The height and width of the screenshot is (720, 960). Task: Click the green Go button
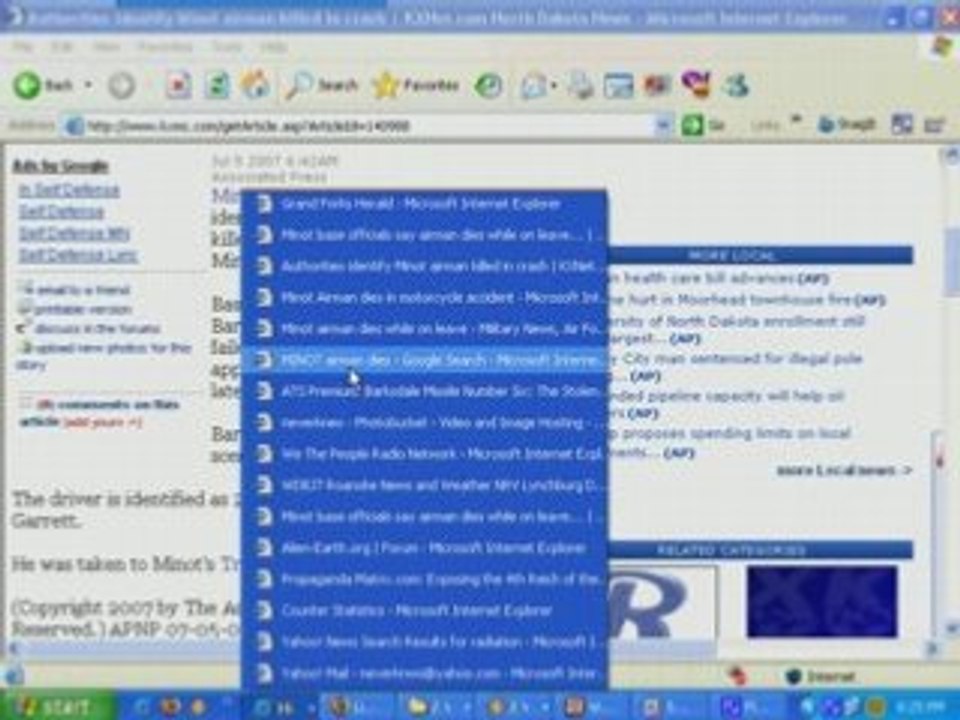[x=704, y=126]
